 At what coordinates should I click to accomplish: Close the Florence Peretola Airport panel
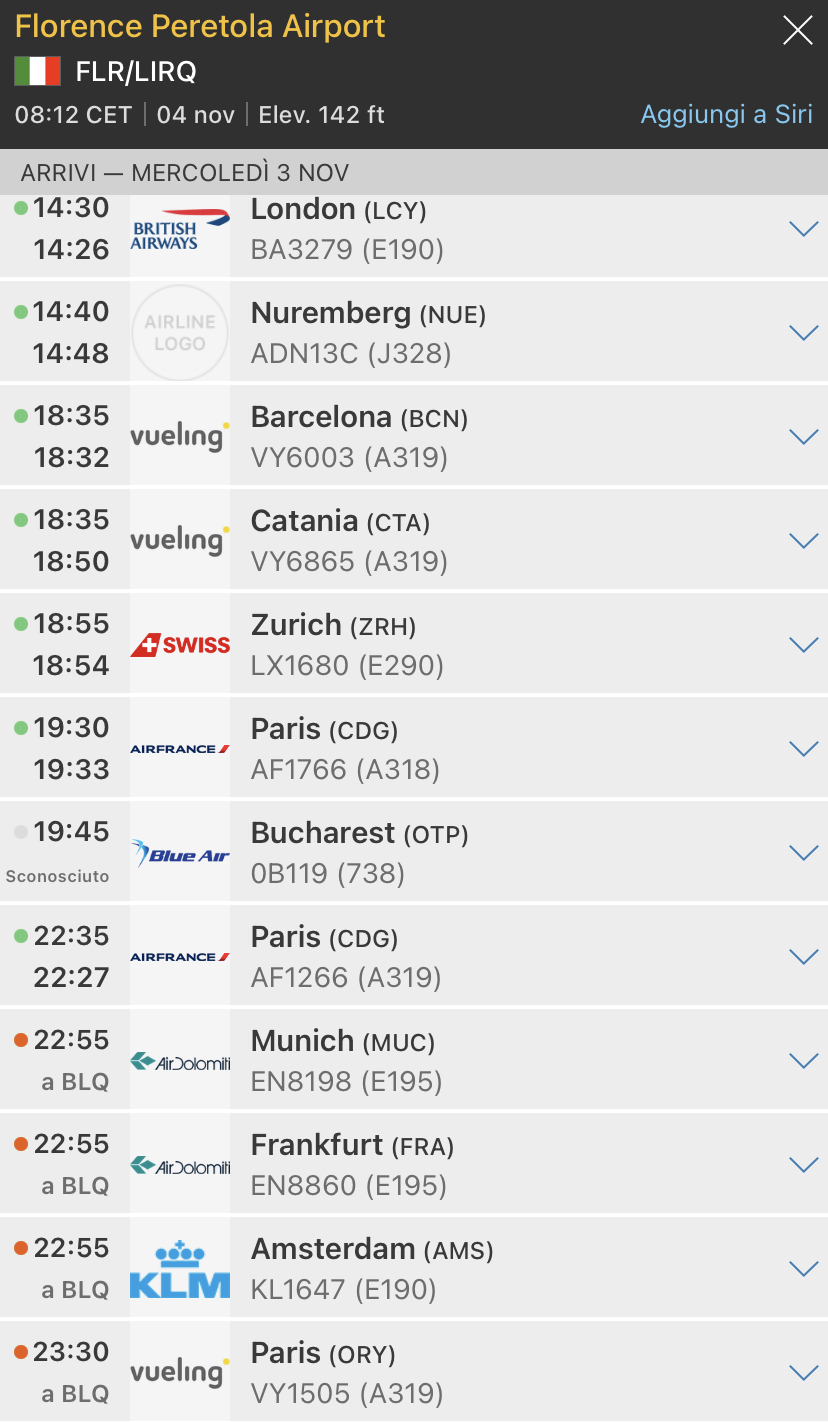(x=797, y=31)
